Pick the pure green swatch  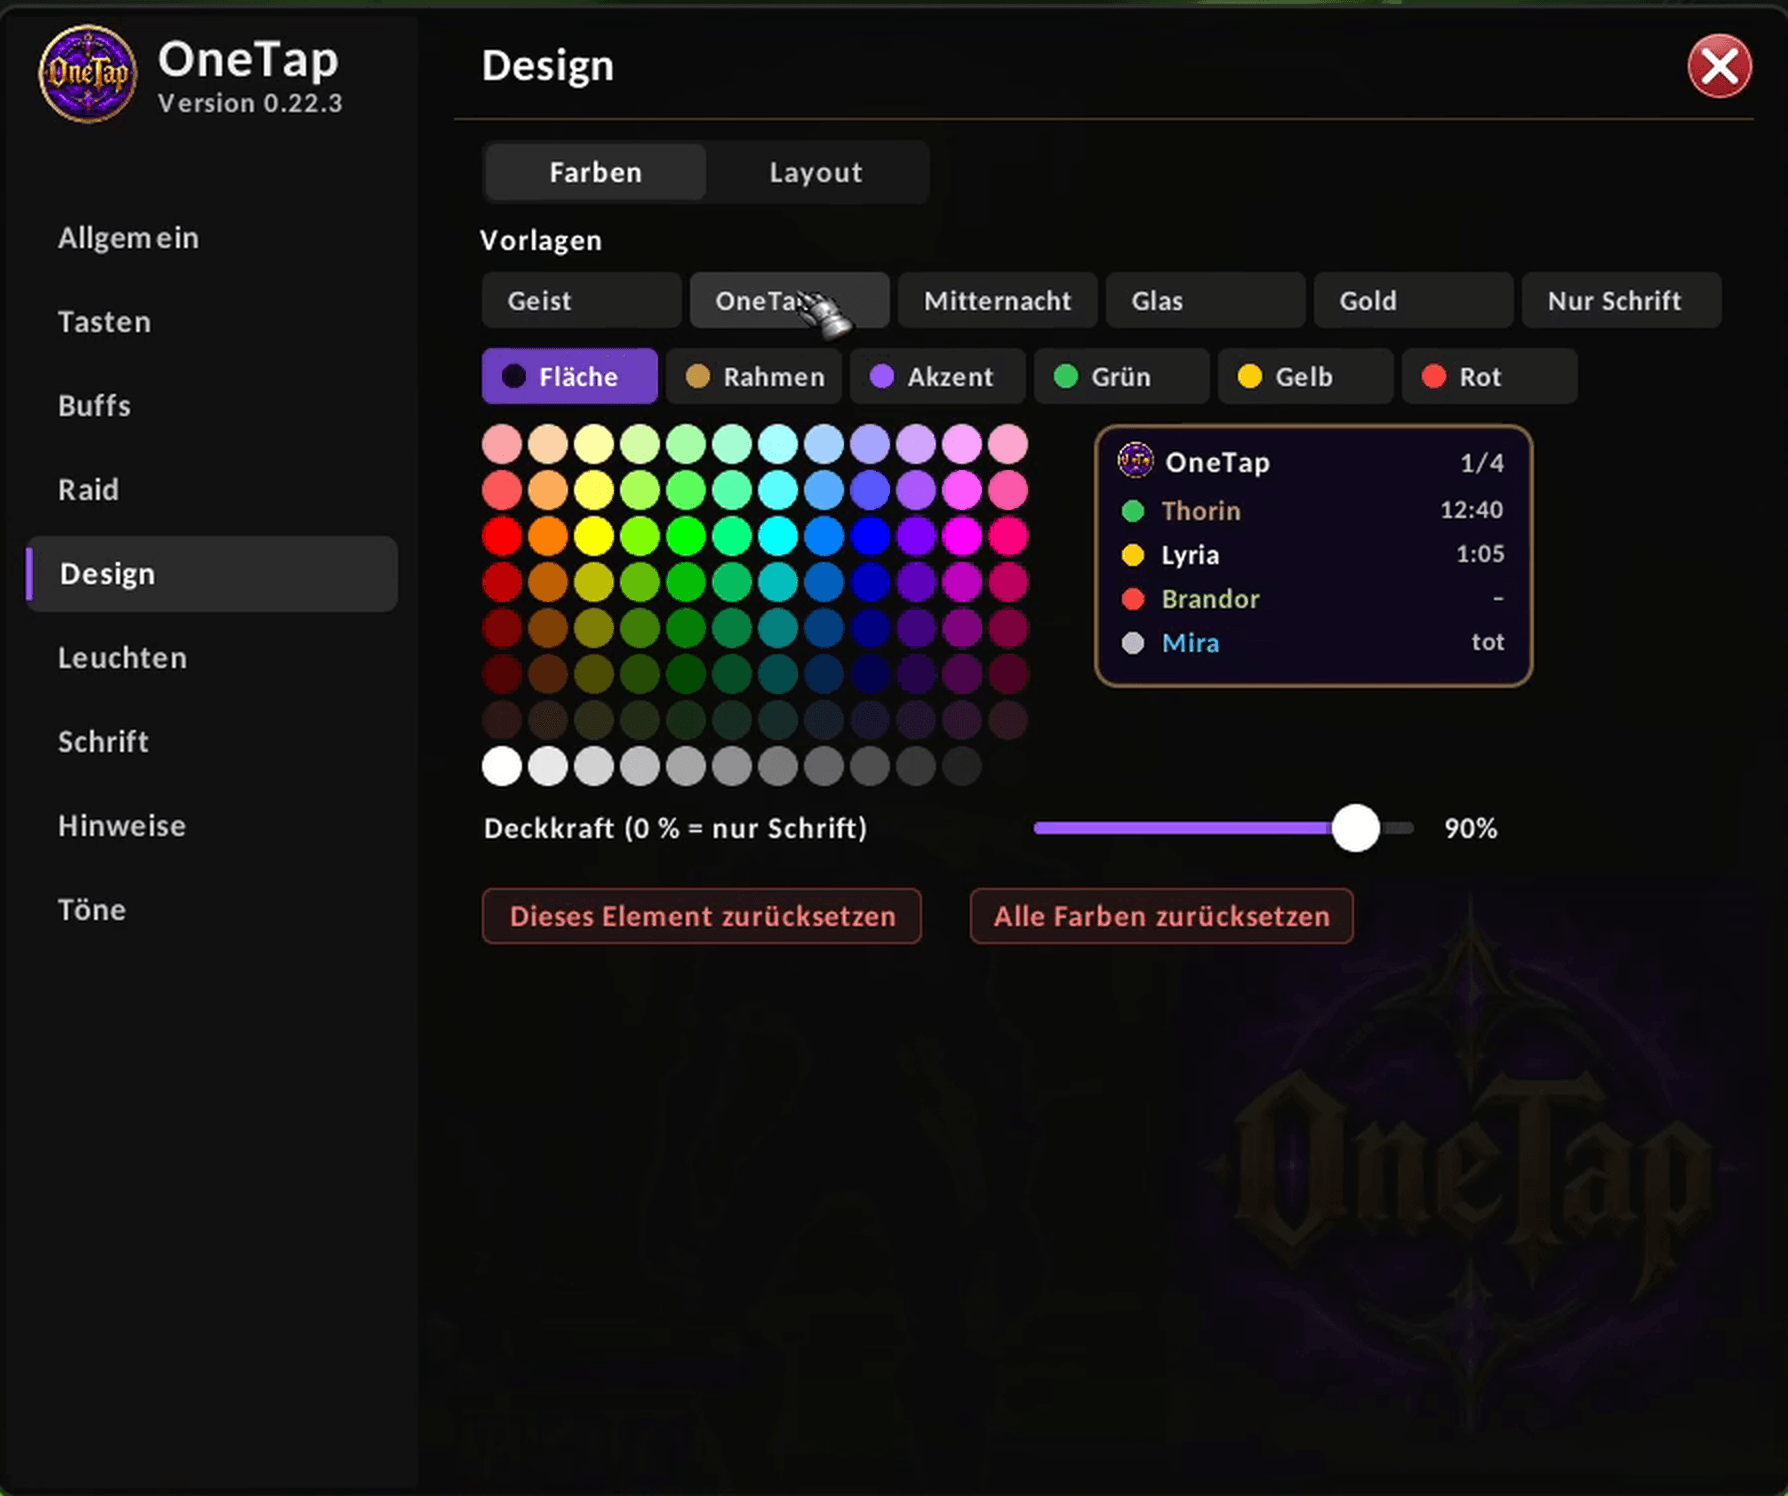686,536
